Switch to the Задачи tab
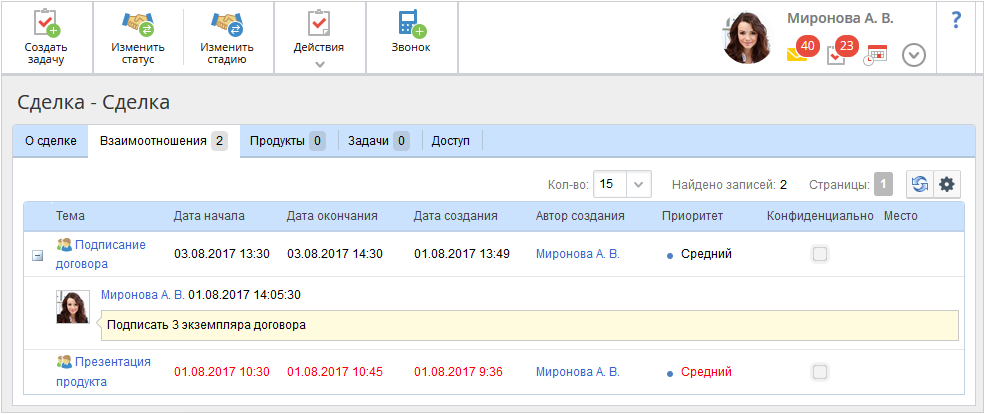 click(378, 141)
